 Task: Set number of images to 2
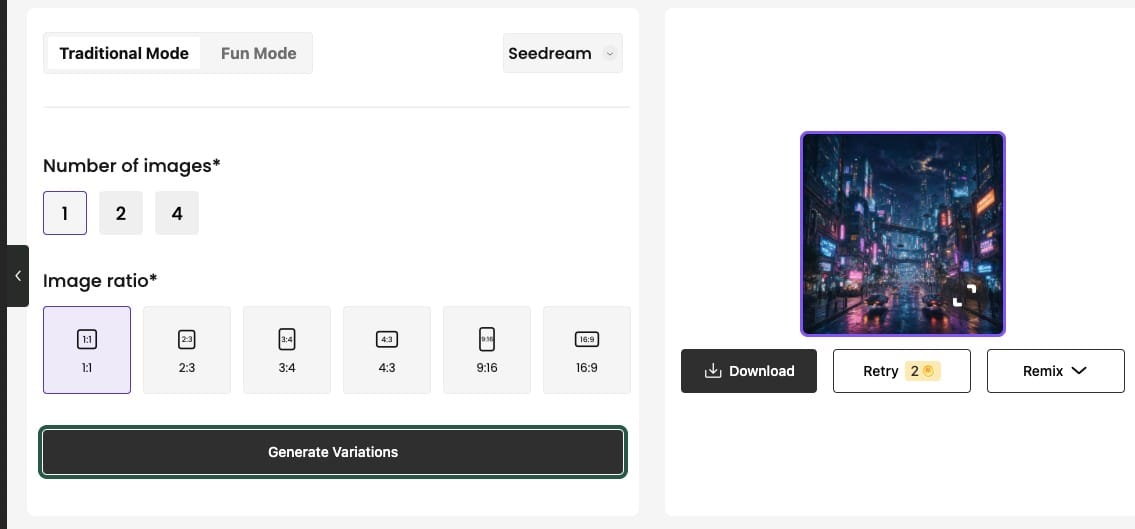coord(121,213)
